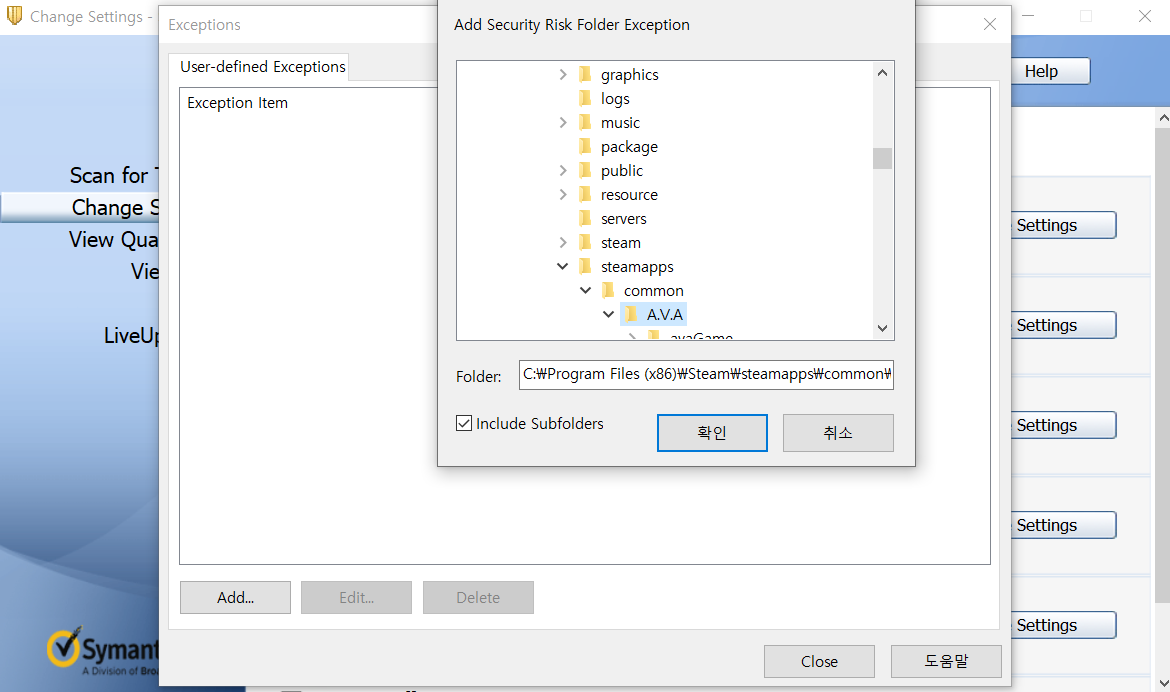
Task: Click the graphics folder icon
Action: [586, 75]
